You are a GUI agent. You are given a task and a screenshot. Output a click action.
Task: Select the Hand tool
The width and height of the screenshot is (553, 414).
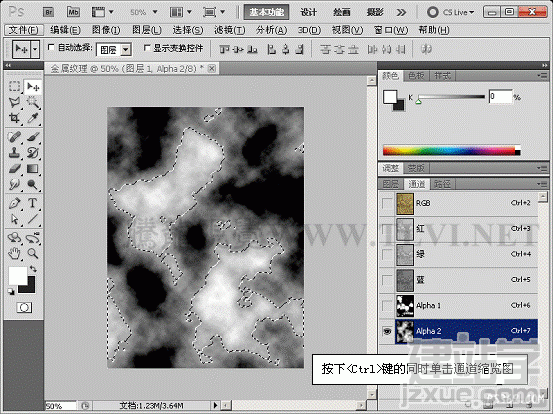(x=14, y=253)
